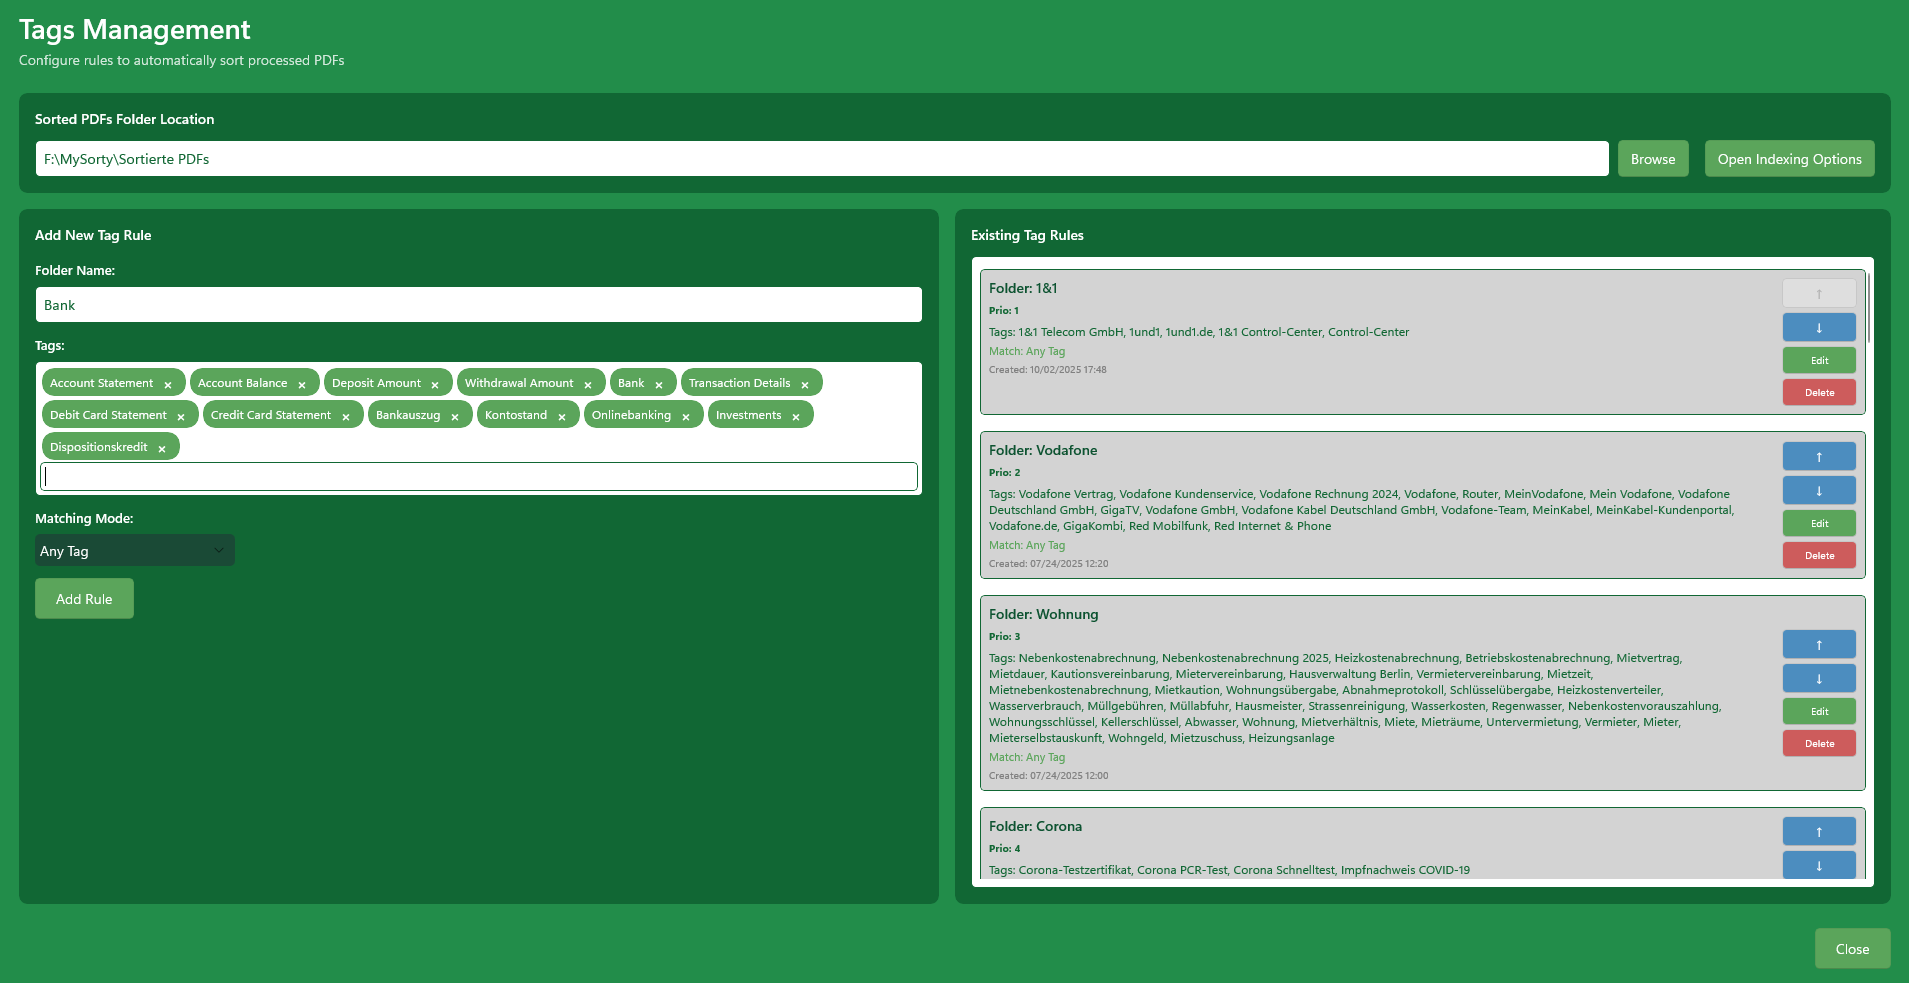Screen dimensions: 1909x983
Task: Add the new Bank tag rule
Action: [x=84, y=598]
